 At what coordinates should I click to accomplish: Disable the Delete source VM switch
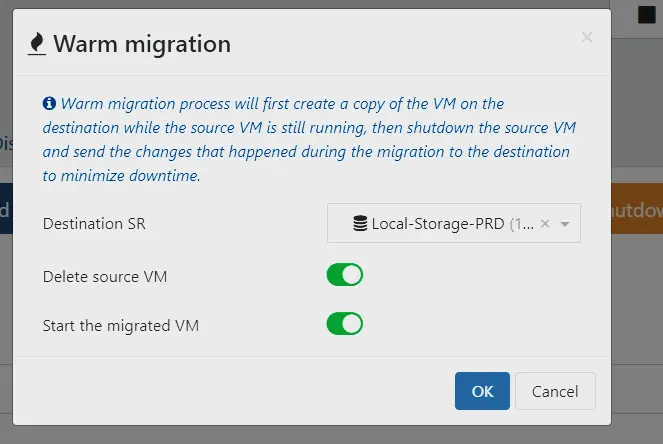[x=344, y=275]
